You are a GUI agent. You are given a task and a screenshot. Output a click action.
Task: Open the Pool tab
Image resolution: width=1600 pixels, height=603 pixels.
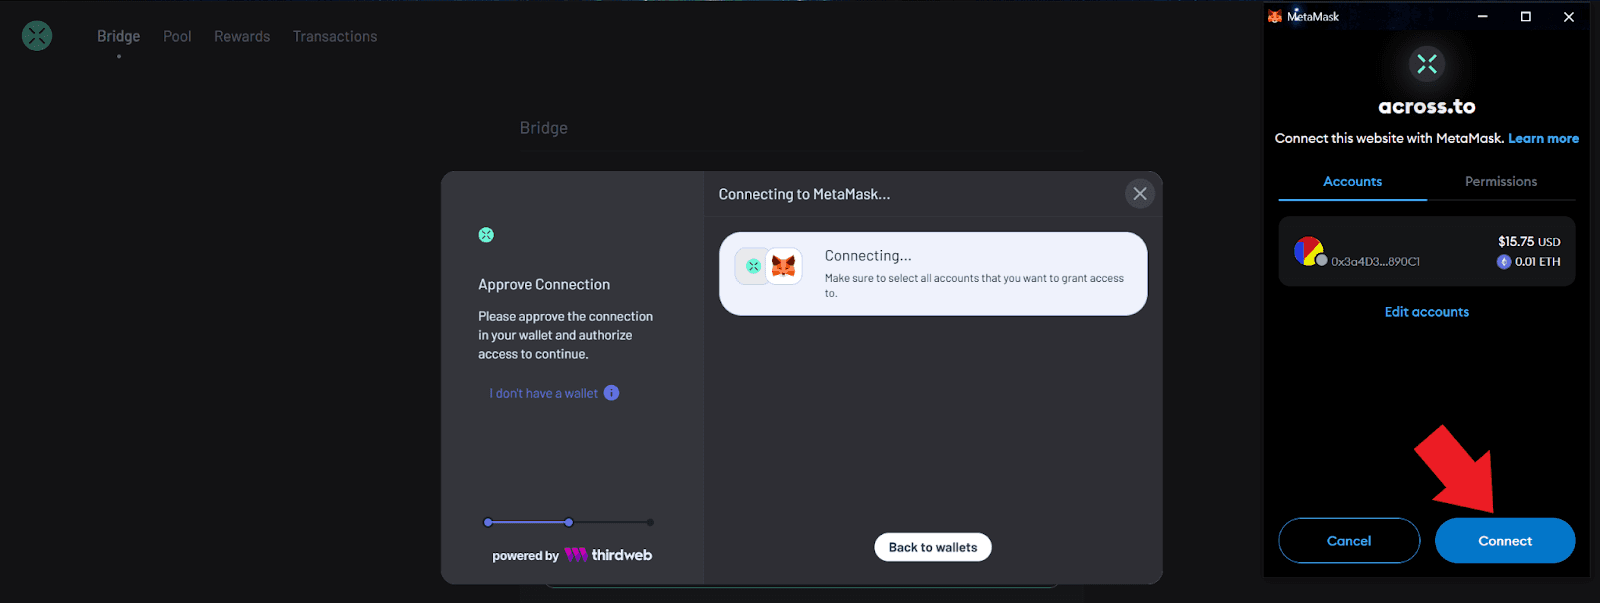[177, 37]
